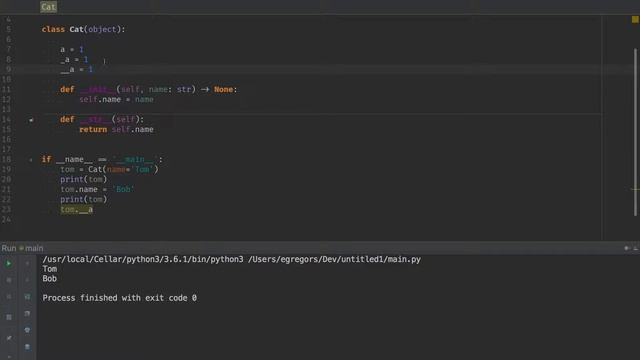This screenshot has width=640, height=360.
Task: Click the editor vertical scrollbar
Action: [x=635, y=132]
